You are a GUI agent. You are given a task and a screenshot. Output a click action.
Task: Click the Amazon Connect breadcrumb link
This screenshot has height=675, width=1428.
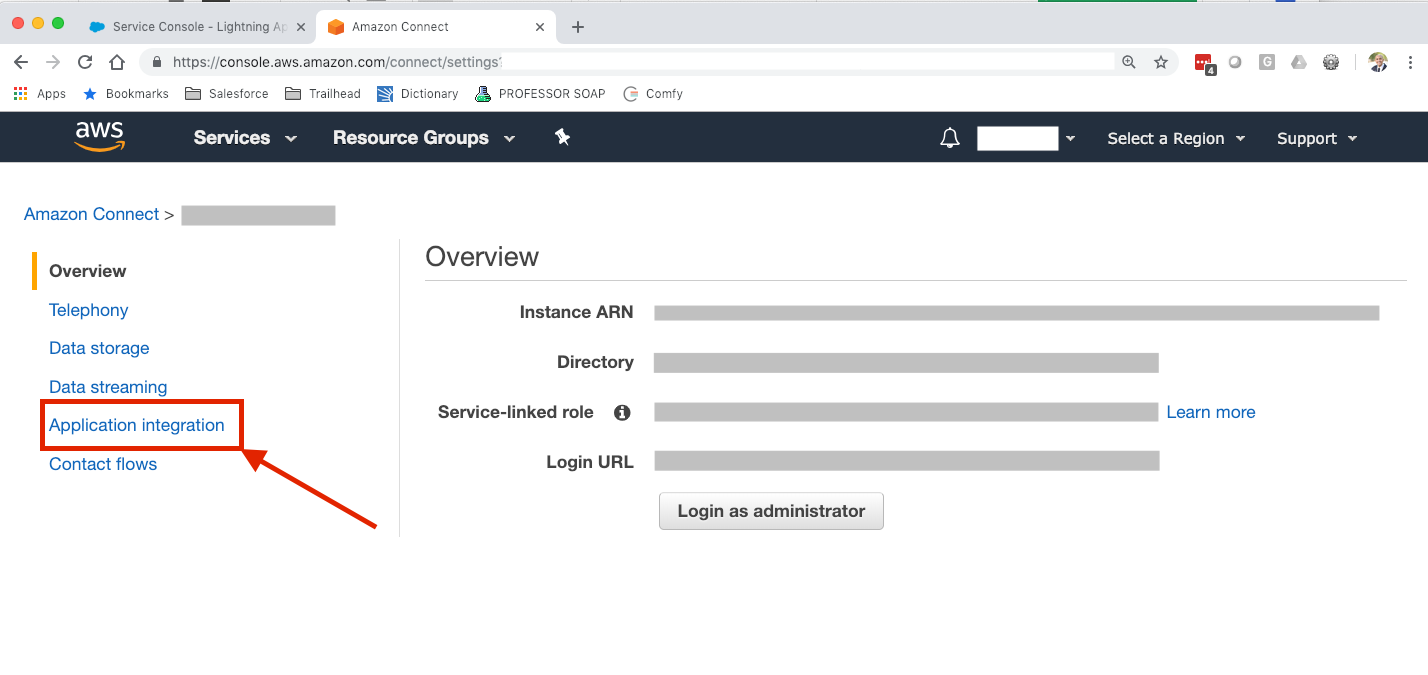coord(91,214)
